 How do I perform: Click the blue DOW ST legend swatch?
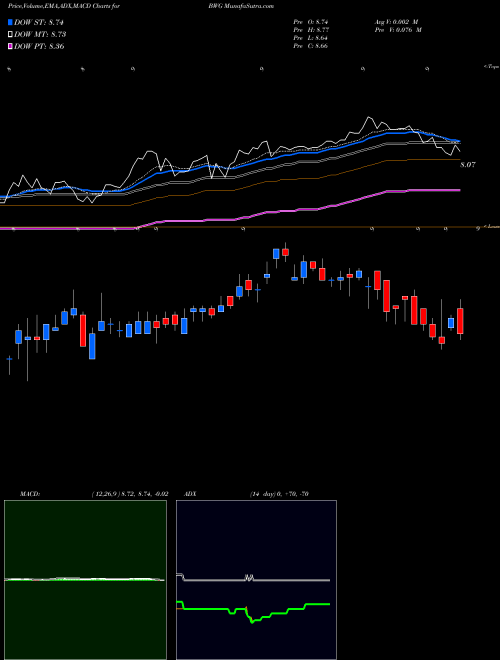(10, 22)
